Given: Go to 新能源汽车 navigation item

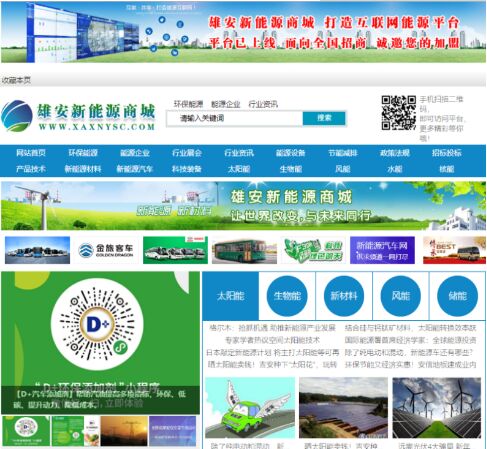Looking at the screenshot, I should 134,169.
